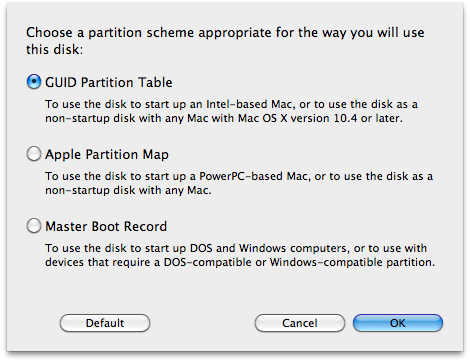Viewport: 470px width, 362px height.
Task: Click the 'Master Boot Record' label text
Action: point(106,227)
